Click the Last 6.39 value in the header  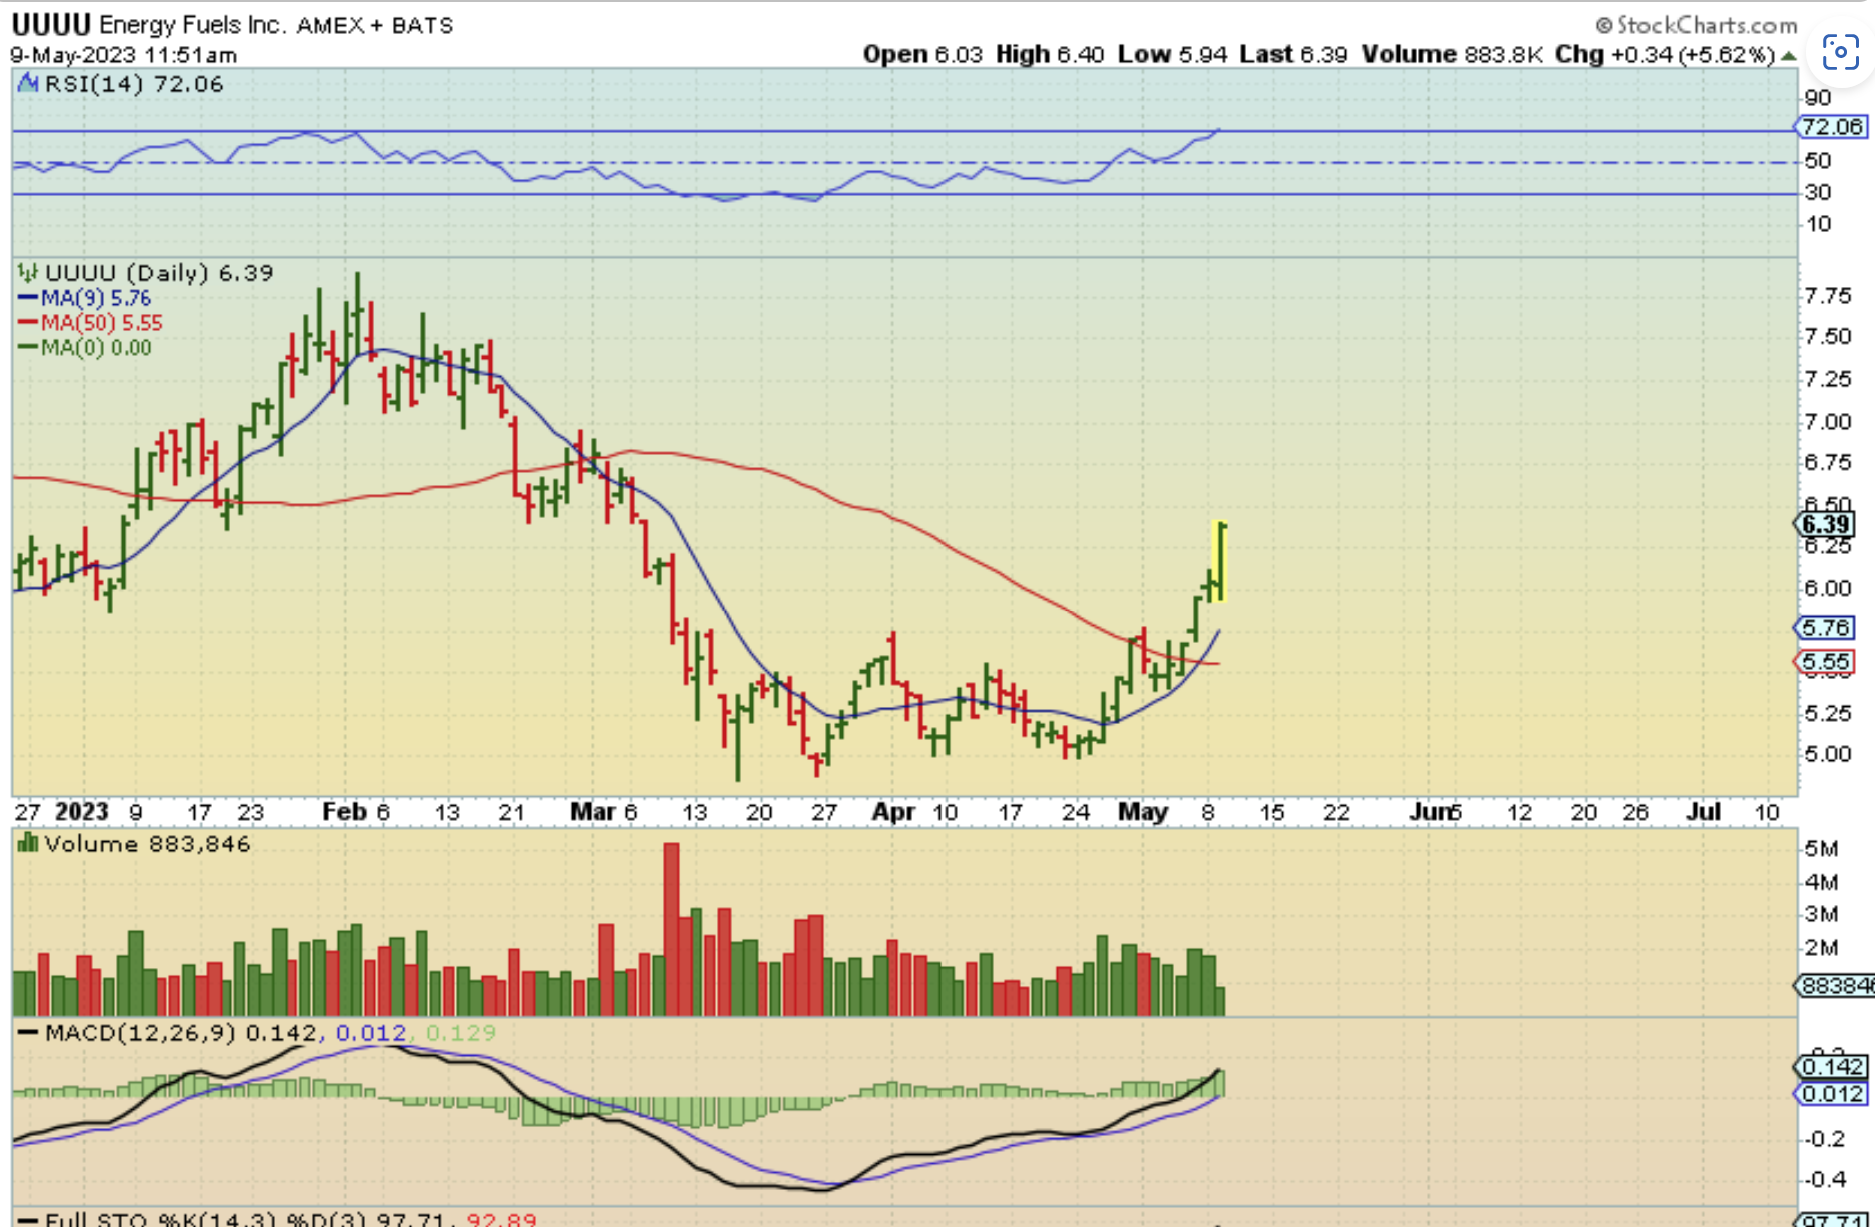tap(1293, 54)
